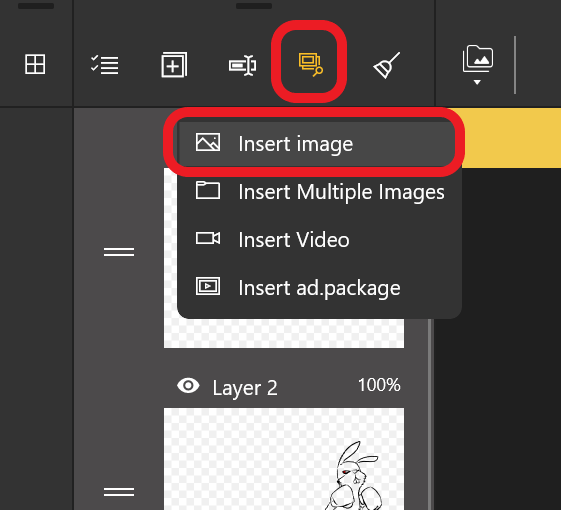The width and height of the screenshot is (561, 510).
Task: Click the drag handle beside the upper layer
Action: point(119,252)
